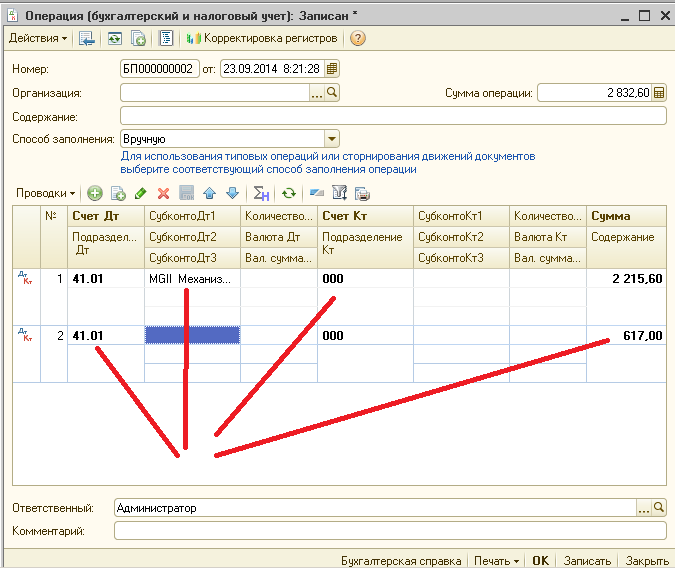Click the green Add row icon
This screenshot has width=675, height=569.
pyautogui.click(x=95, y=193)
